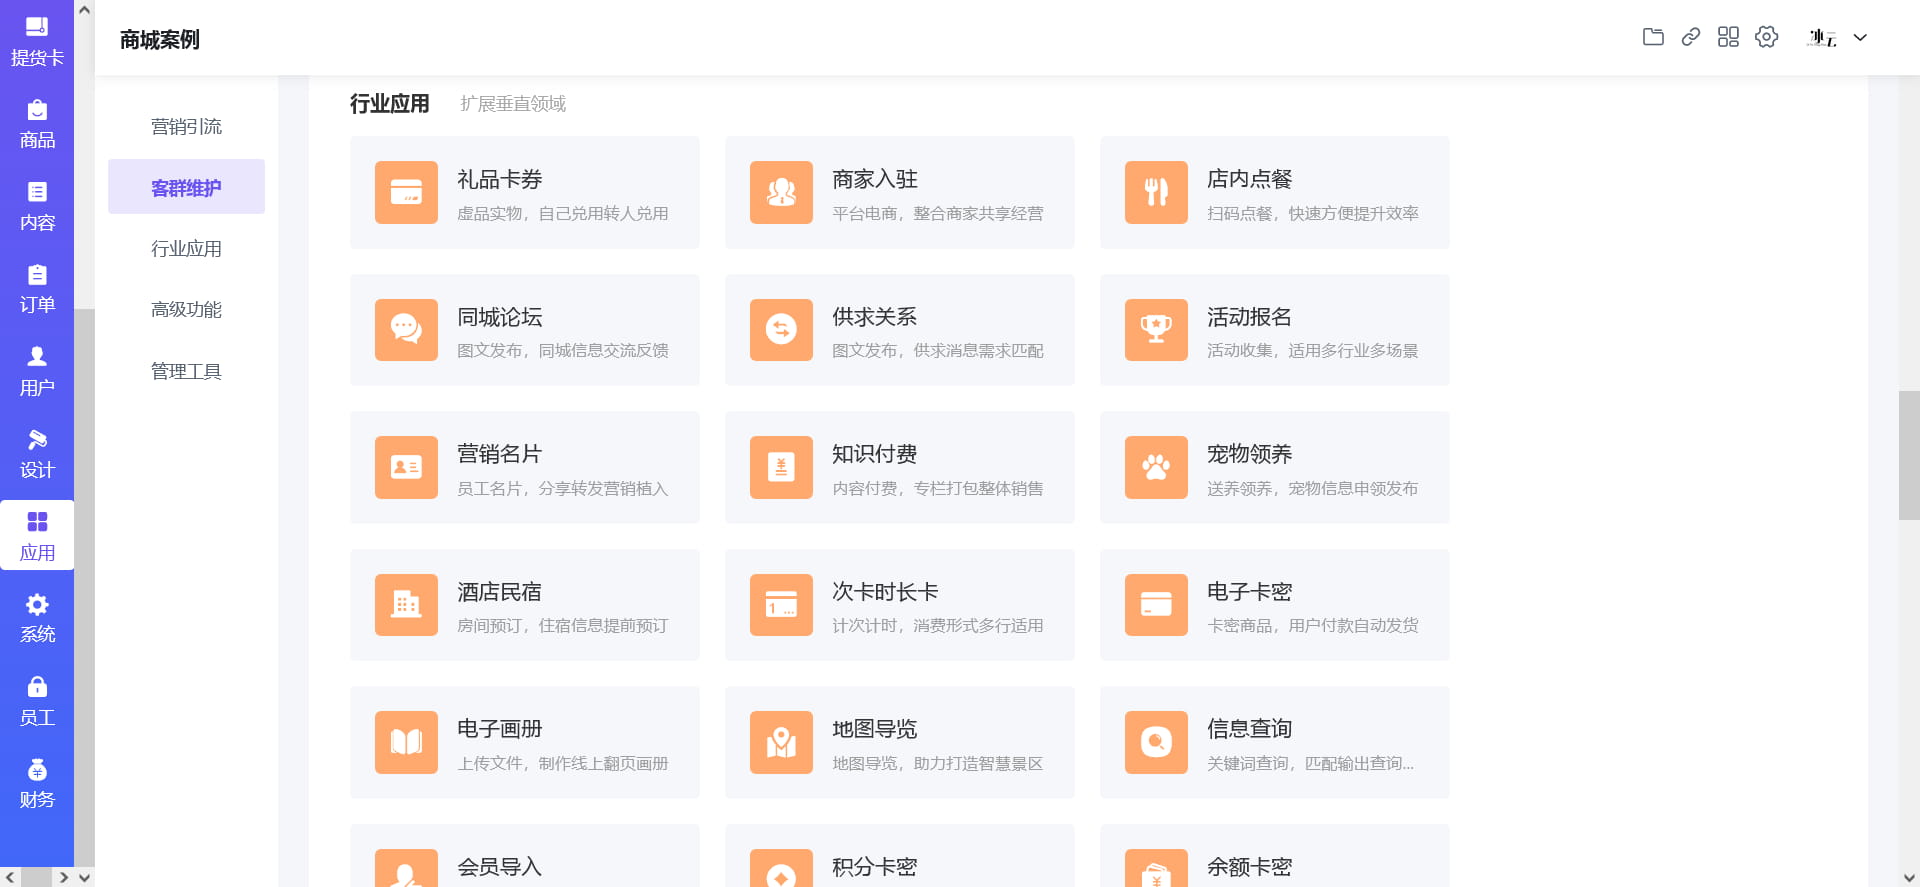
Task: Open the 店内点餐 app title
Action: point(1250,179)
